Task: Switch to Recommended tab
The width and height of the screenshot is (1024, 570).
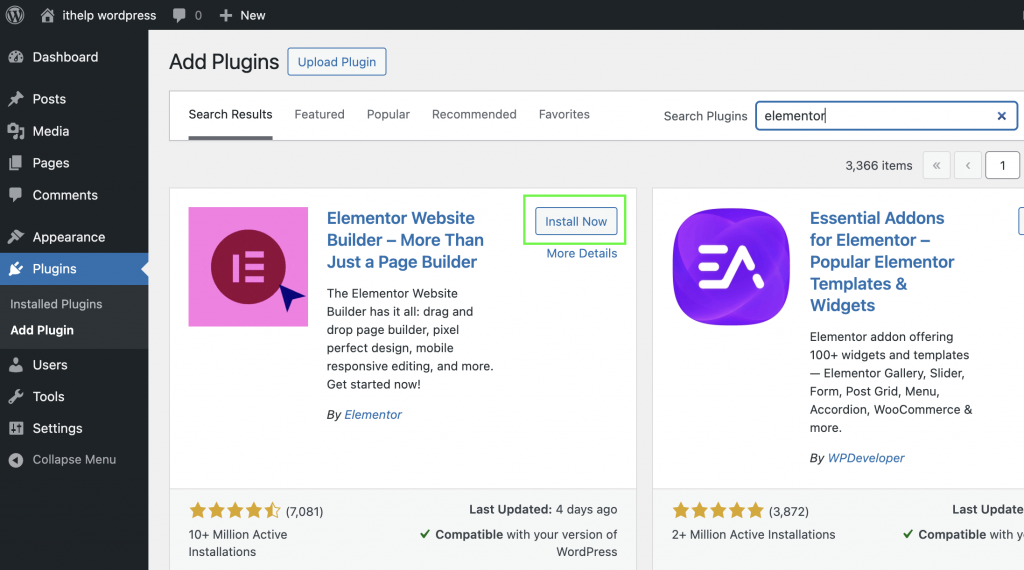Action: pos(474,115)
